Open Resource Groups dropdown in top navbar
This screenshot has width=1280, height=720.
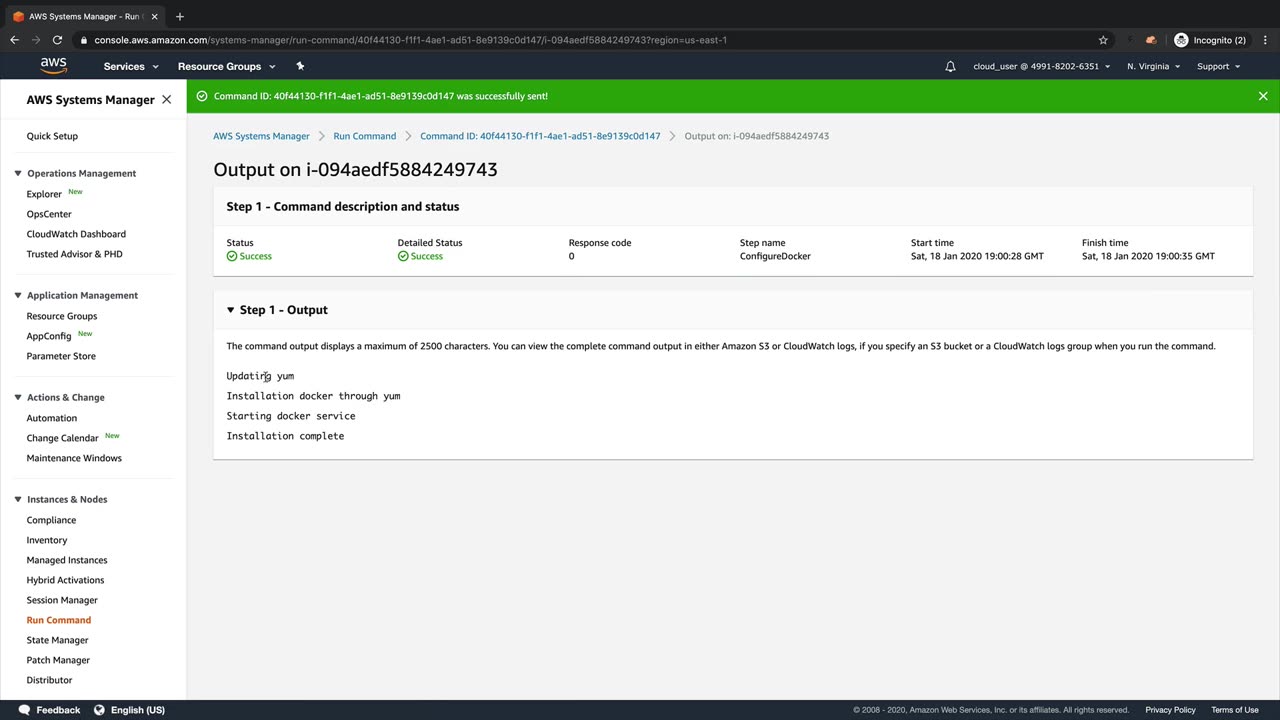226,66
